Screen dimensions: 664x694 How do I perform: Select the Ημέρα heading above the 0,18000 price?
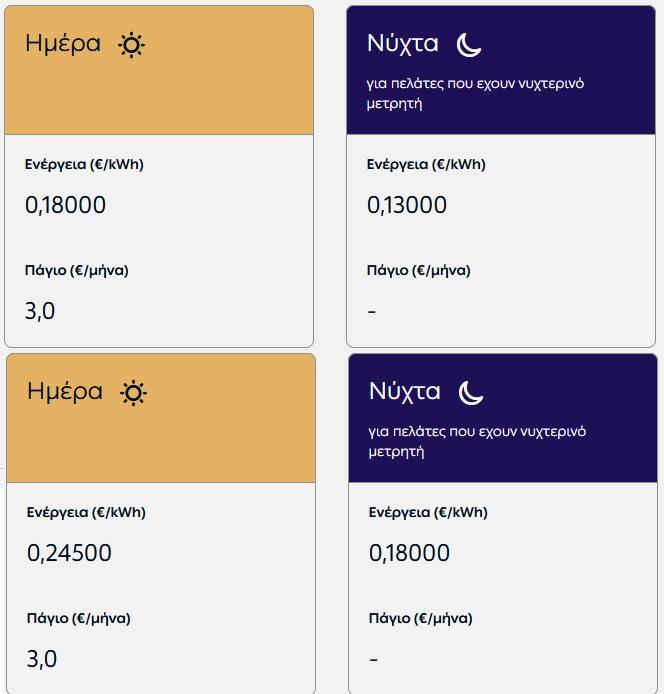click(63, 44)
